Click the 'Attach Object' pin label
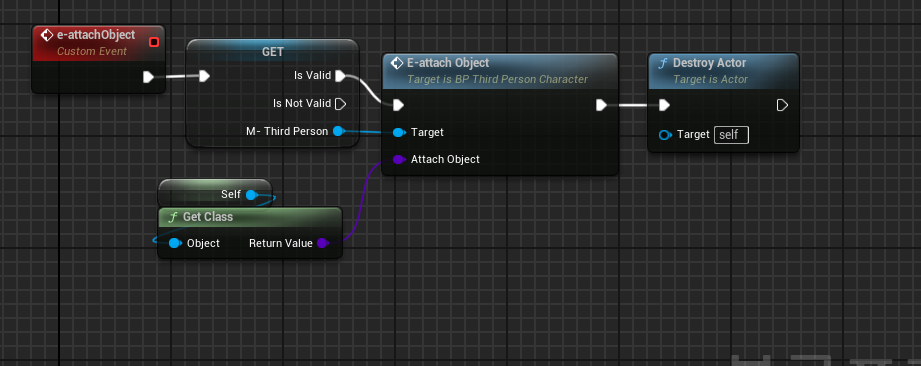Screen dimensions: 921x366 tap(445, 159)
